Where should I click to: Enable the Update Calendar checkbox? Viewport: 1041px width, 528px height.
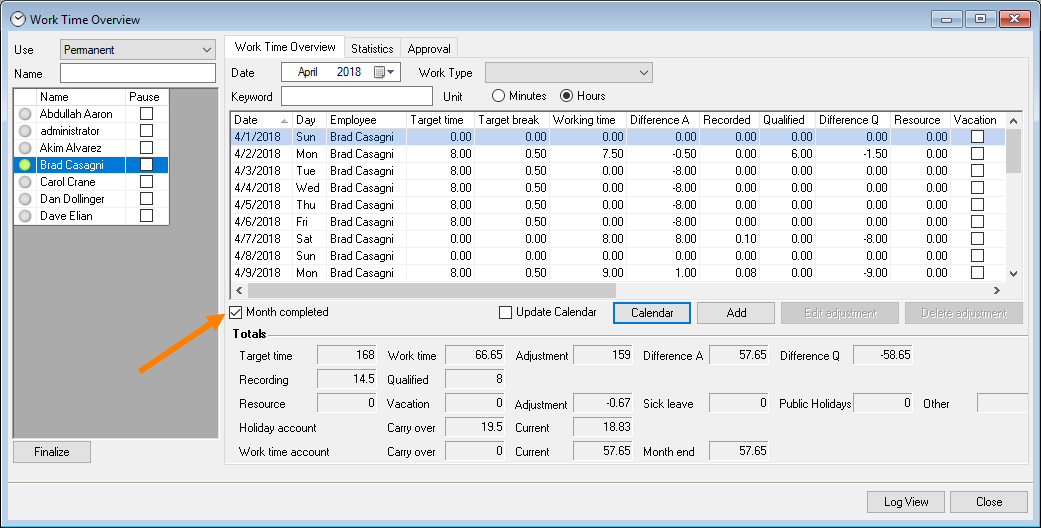click(506, 312)
